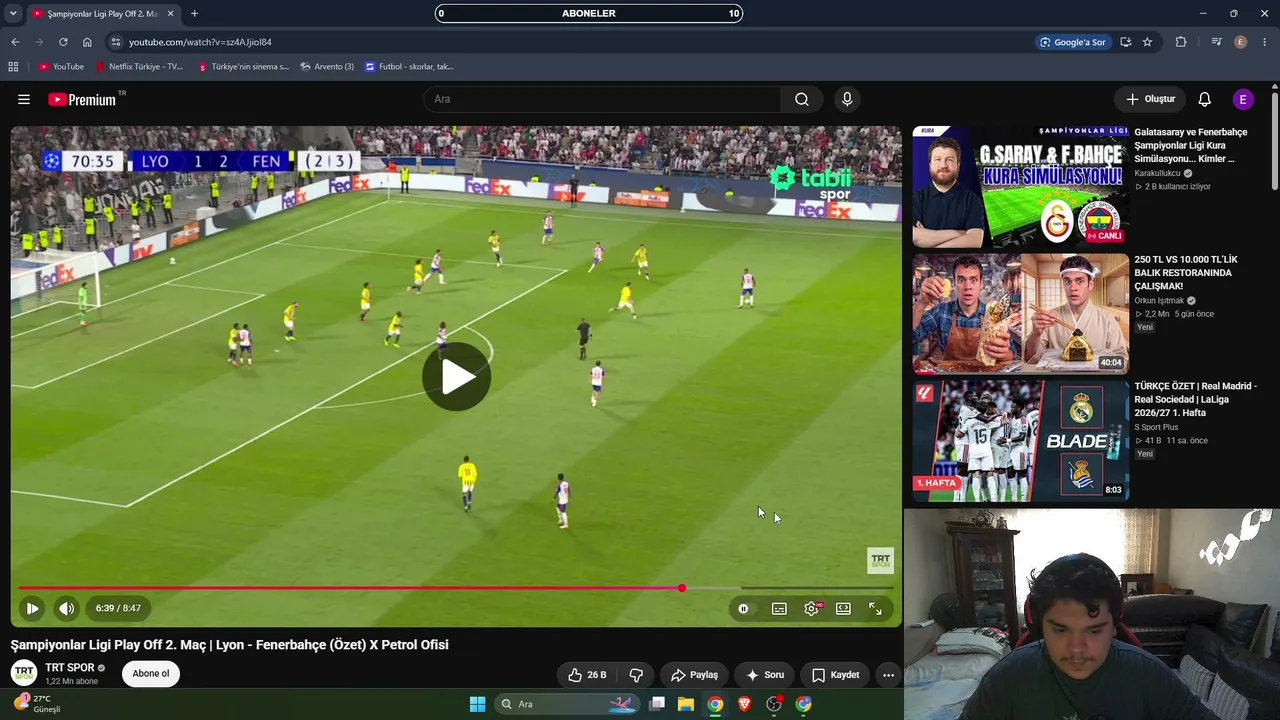Open the S Sport Plus channel name
The image size is (1280, 720).
(1156, 427)
